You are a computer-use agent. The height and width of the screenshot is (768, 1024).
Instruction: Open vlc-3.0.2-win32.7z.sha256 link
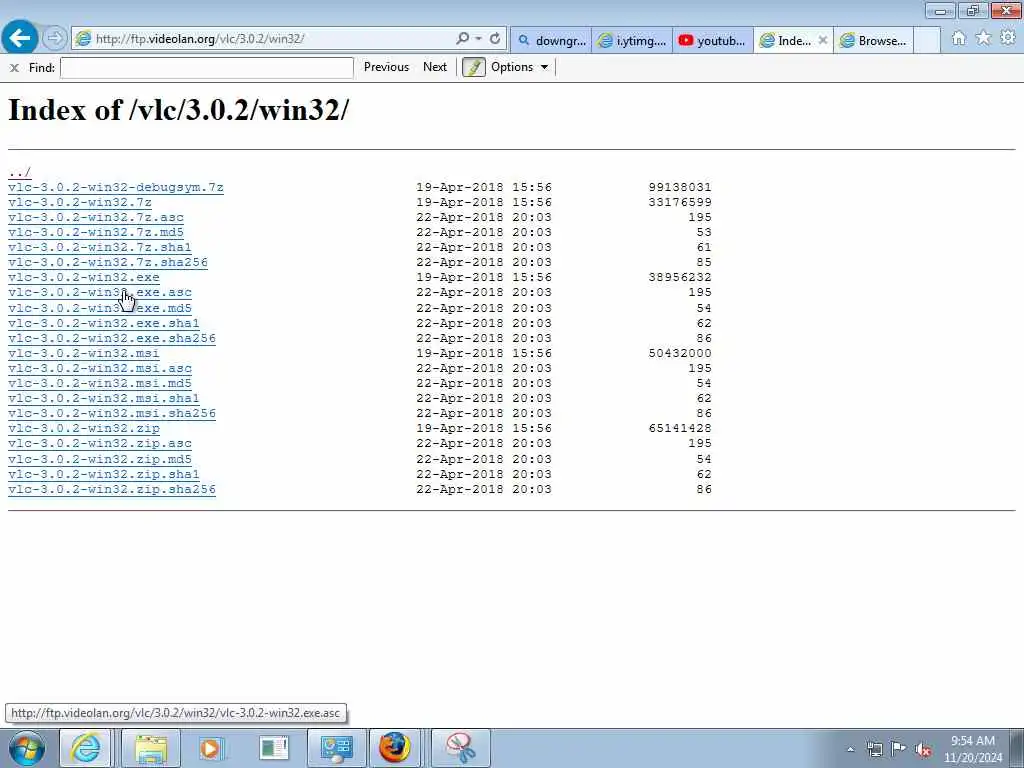pos(108,263)
